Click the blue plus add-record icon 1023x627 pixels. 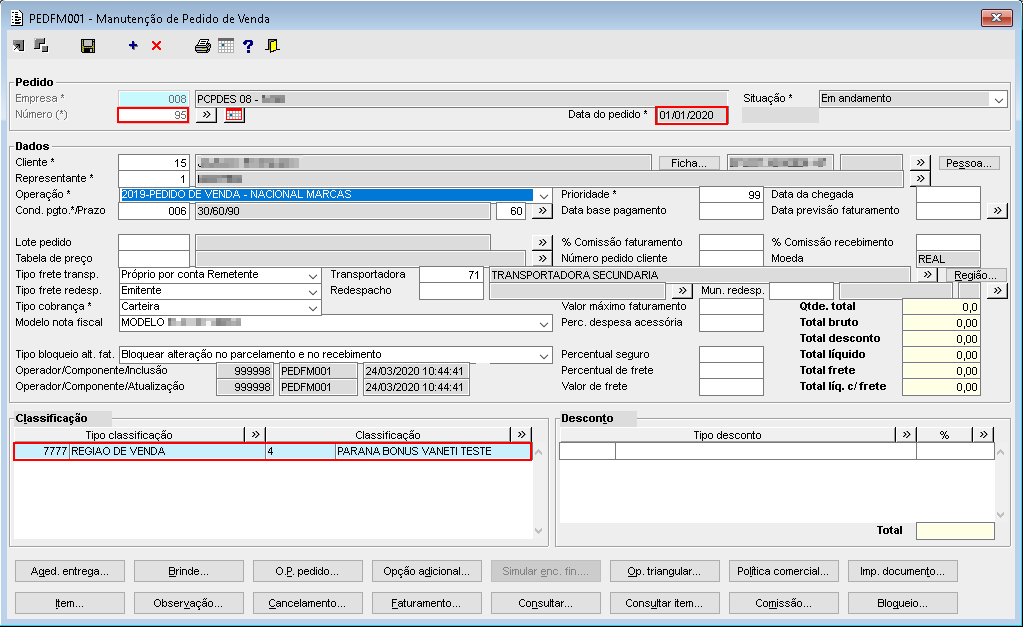click(x=133, y=46)
